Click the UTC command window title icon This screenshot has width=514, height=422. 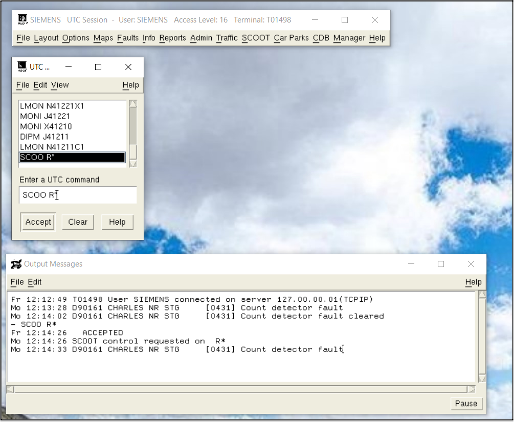(22, 67)
